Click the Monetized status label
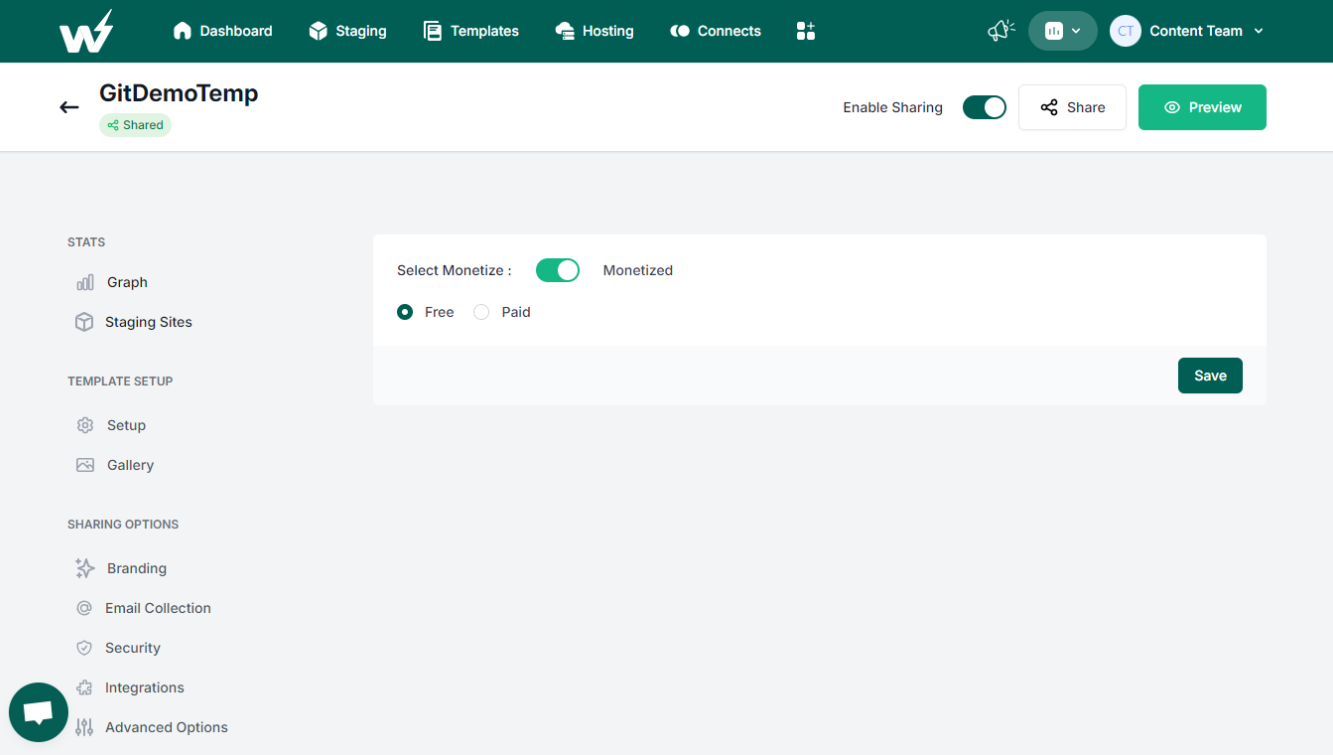 638,270
